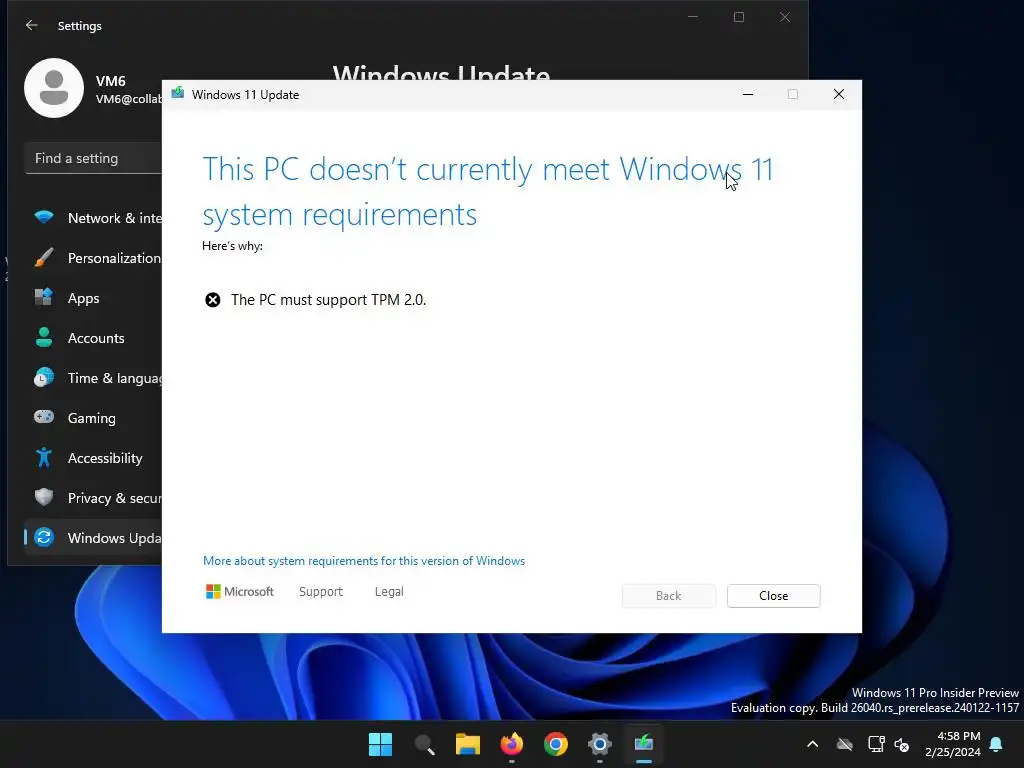The width and height of the screenshot is (1024, 768).
Task: Click the TPM 2.0 error cross icon
Action: pos(213,300)
